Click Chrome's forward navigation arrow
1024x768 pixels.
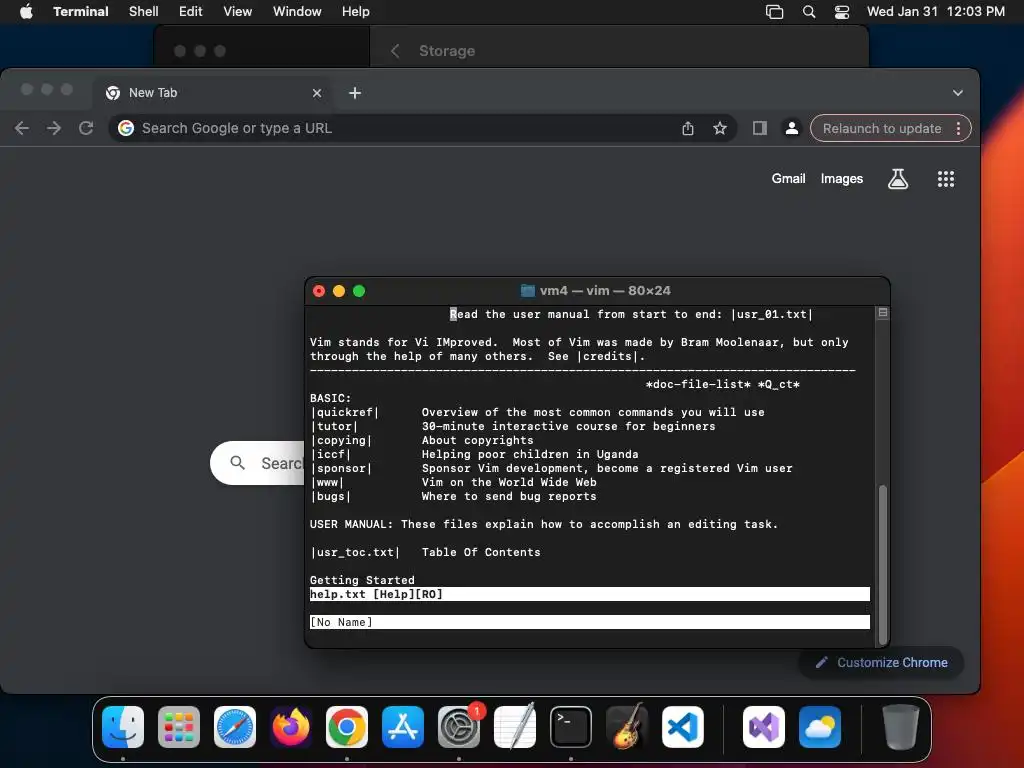[54, 128]
